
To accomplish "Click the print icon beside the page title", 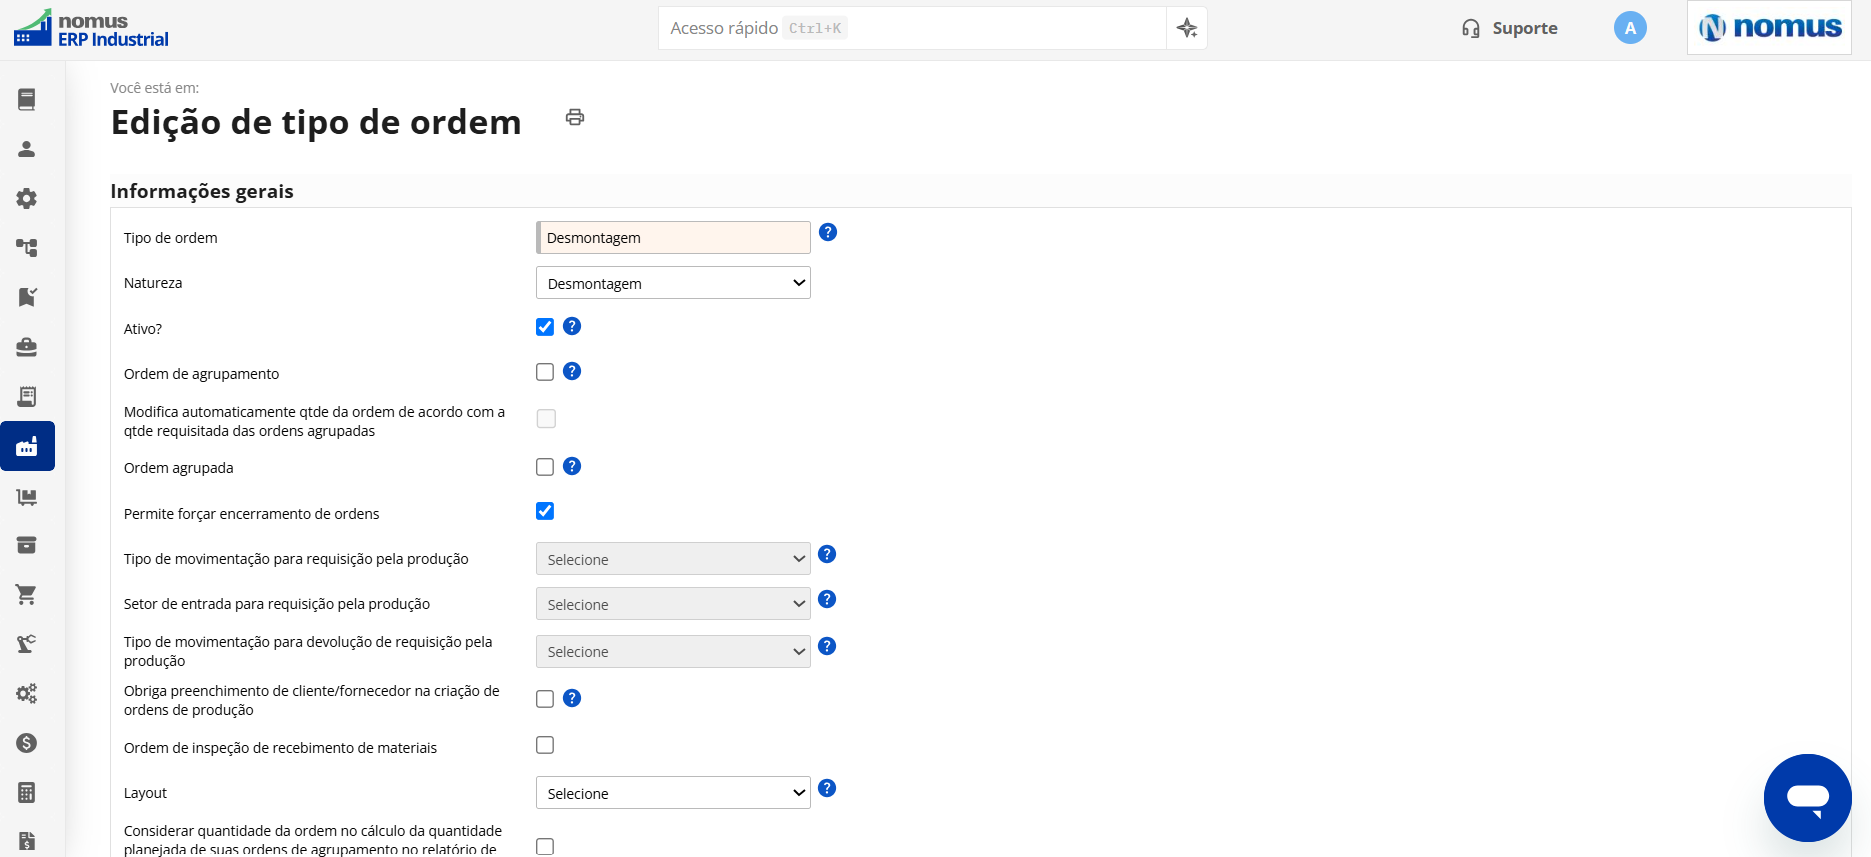I will point(575,117).
